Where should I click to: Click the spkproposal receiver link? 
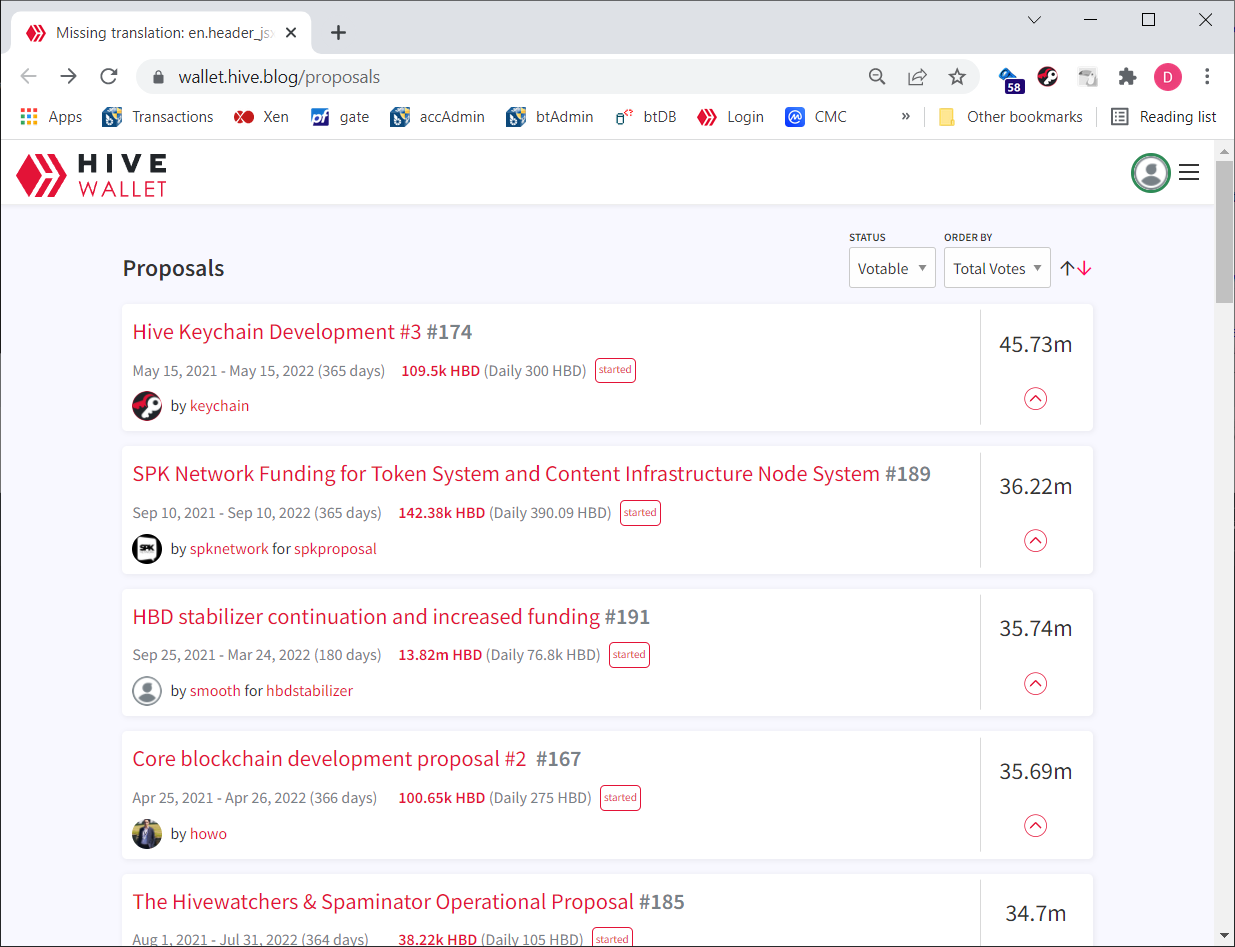335,549
